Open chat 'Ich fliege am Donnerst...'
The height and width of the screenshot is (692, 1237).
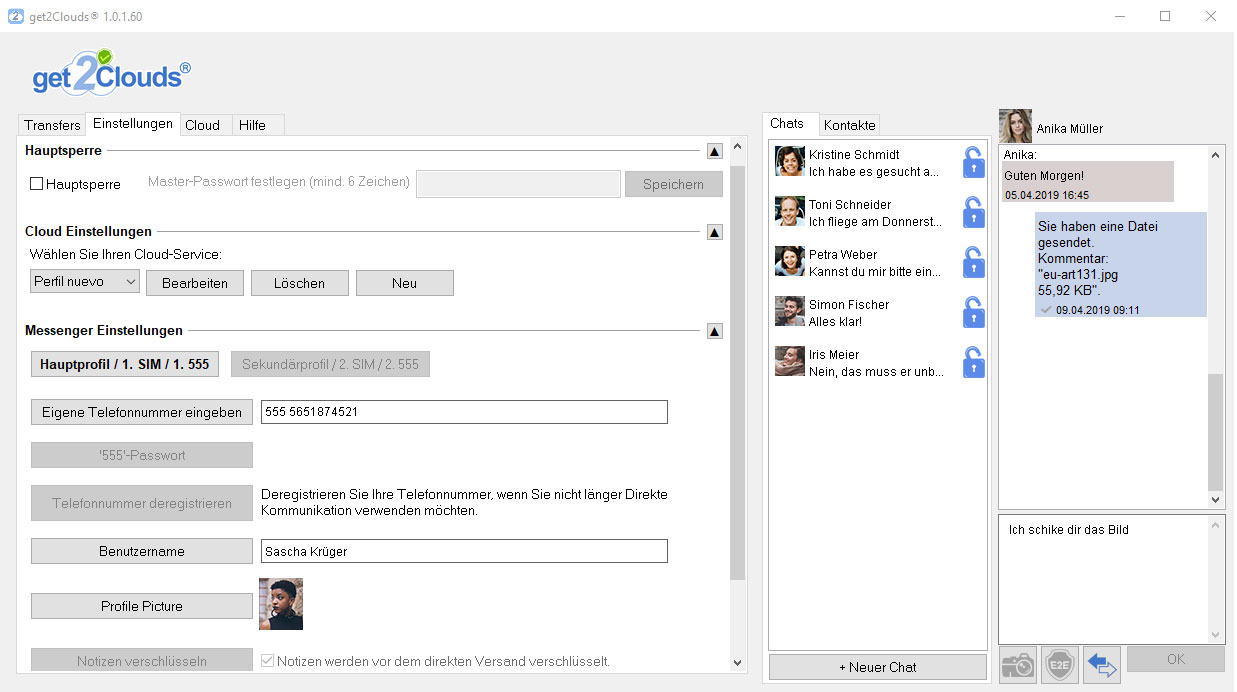[x=879, y=212]
